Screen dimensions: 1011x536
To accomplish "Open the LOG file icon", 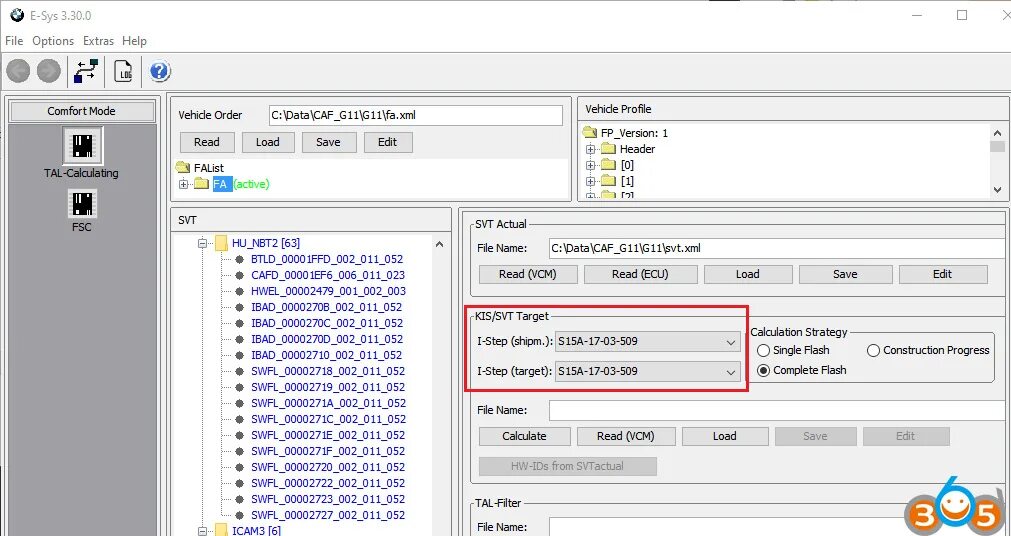I will point(123,71).
